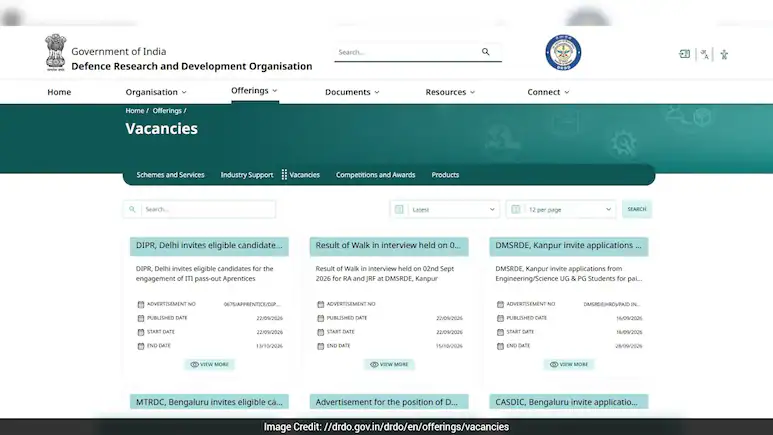
Task: Expand the Resources menu
Action: tap(450, 92)
